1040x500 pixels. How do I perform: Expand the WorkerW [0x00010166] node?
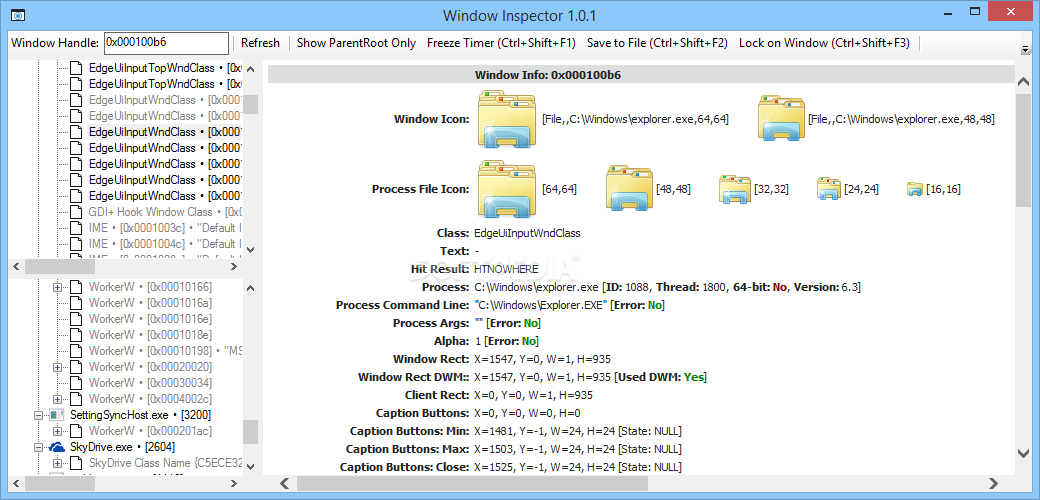[x=57, y=287]
